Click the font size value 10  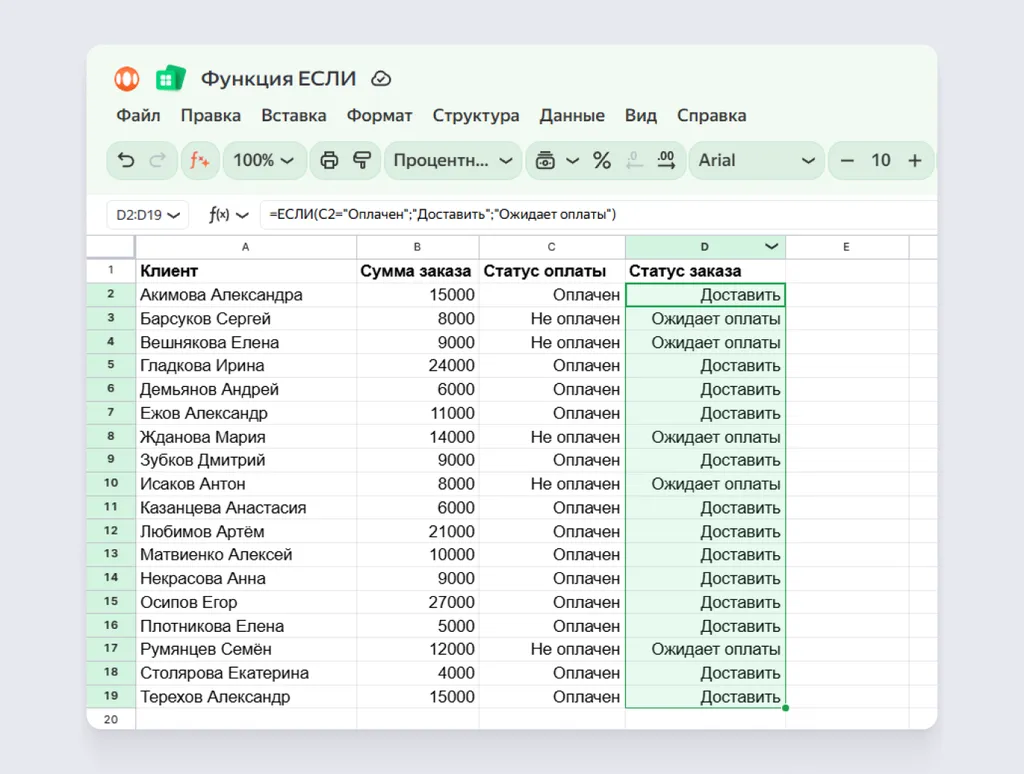click(880, 160)
